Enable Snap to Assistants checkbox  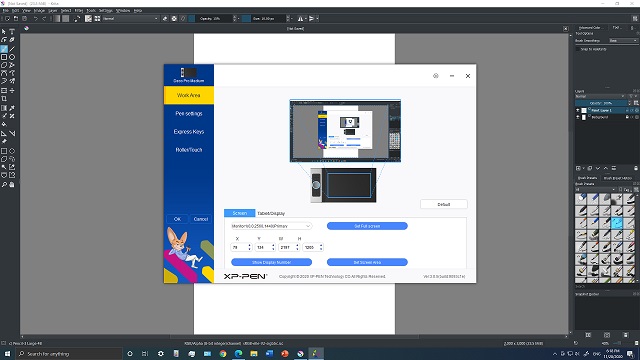point(578,49)
